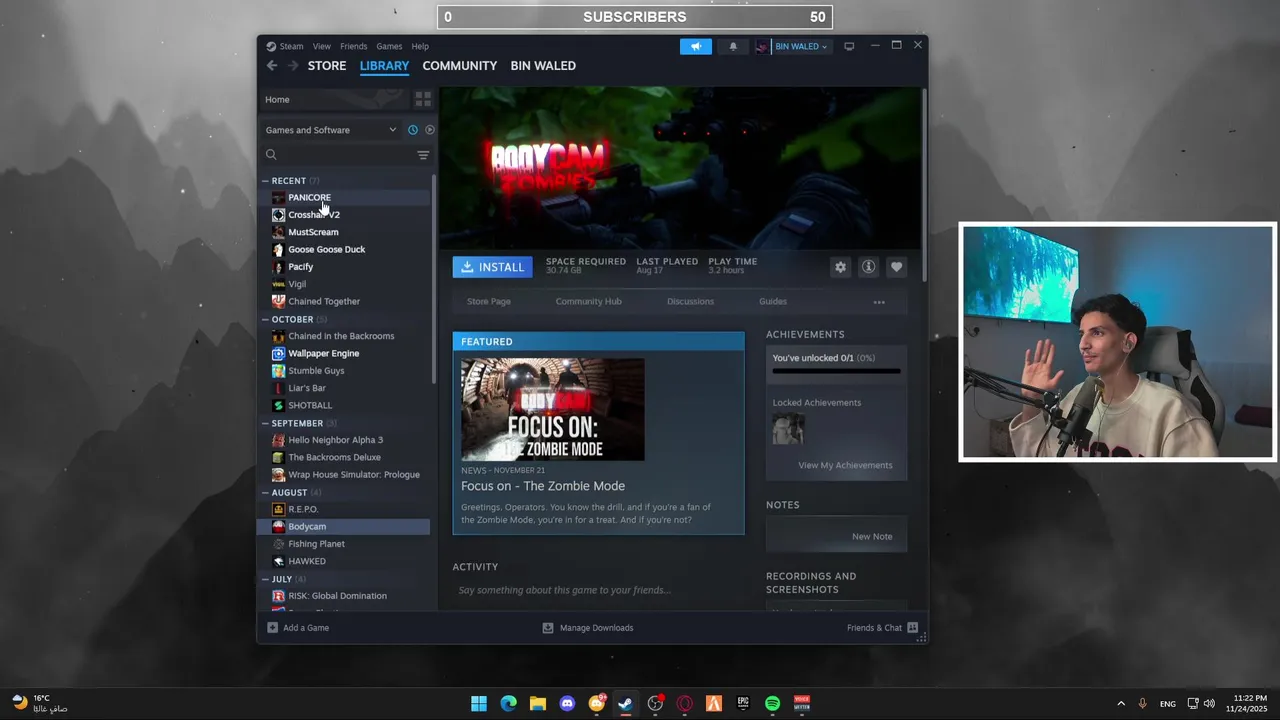This screenshot has width=1280, height=720.
Task: Select PANICORE in the library list
Action: (x=346, y=198)
